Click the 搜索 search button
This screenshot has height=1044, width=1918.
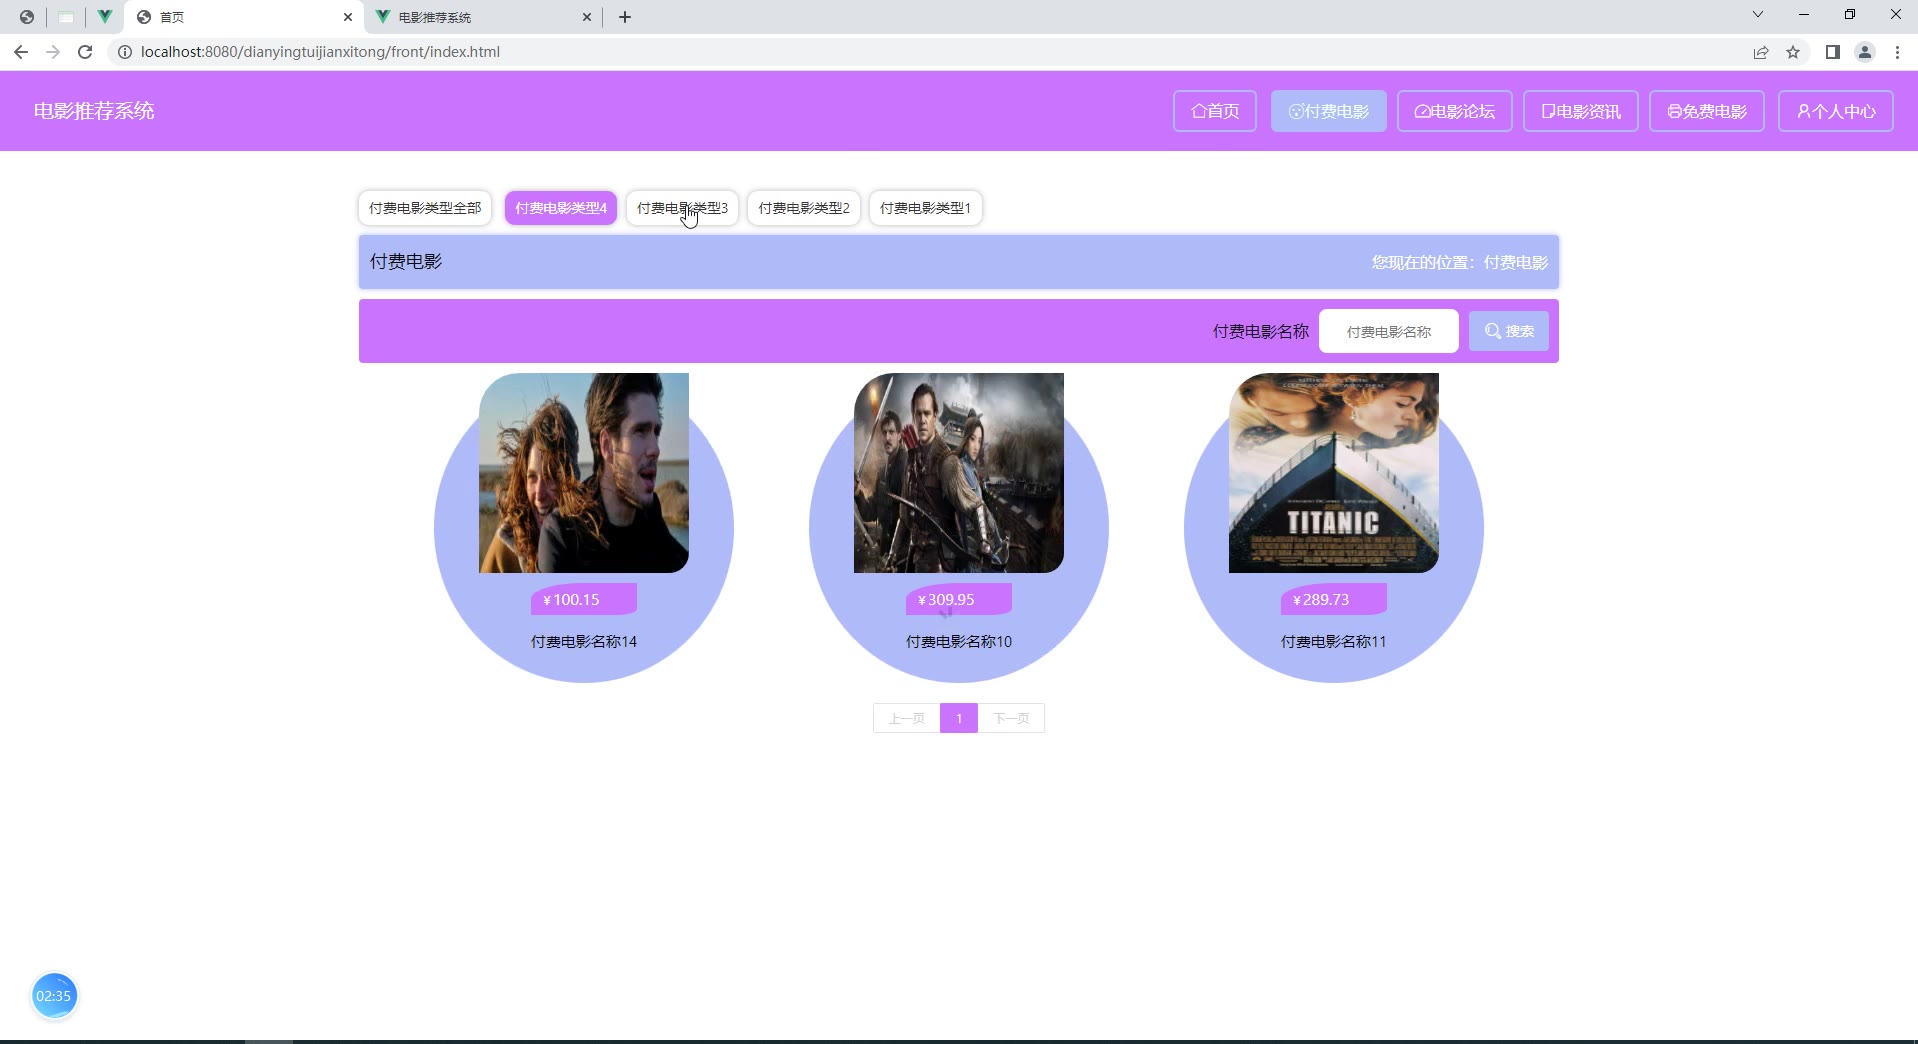(x=1509, y=331)
